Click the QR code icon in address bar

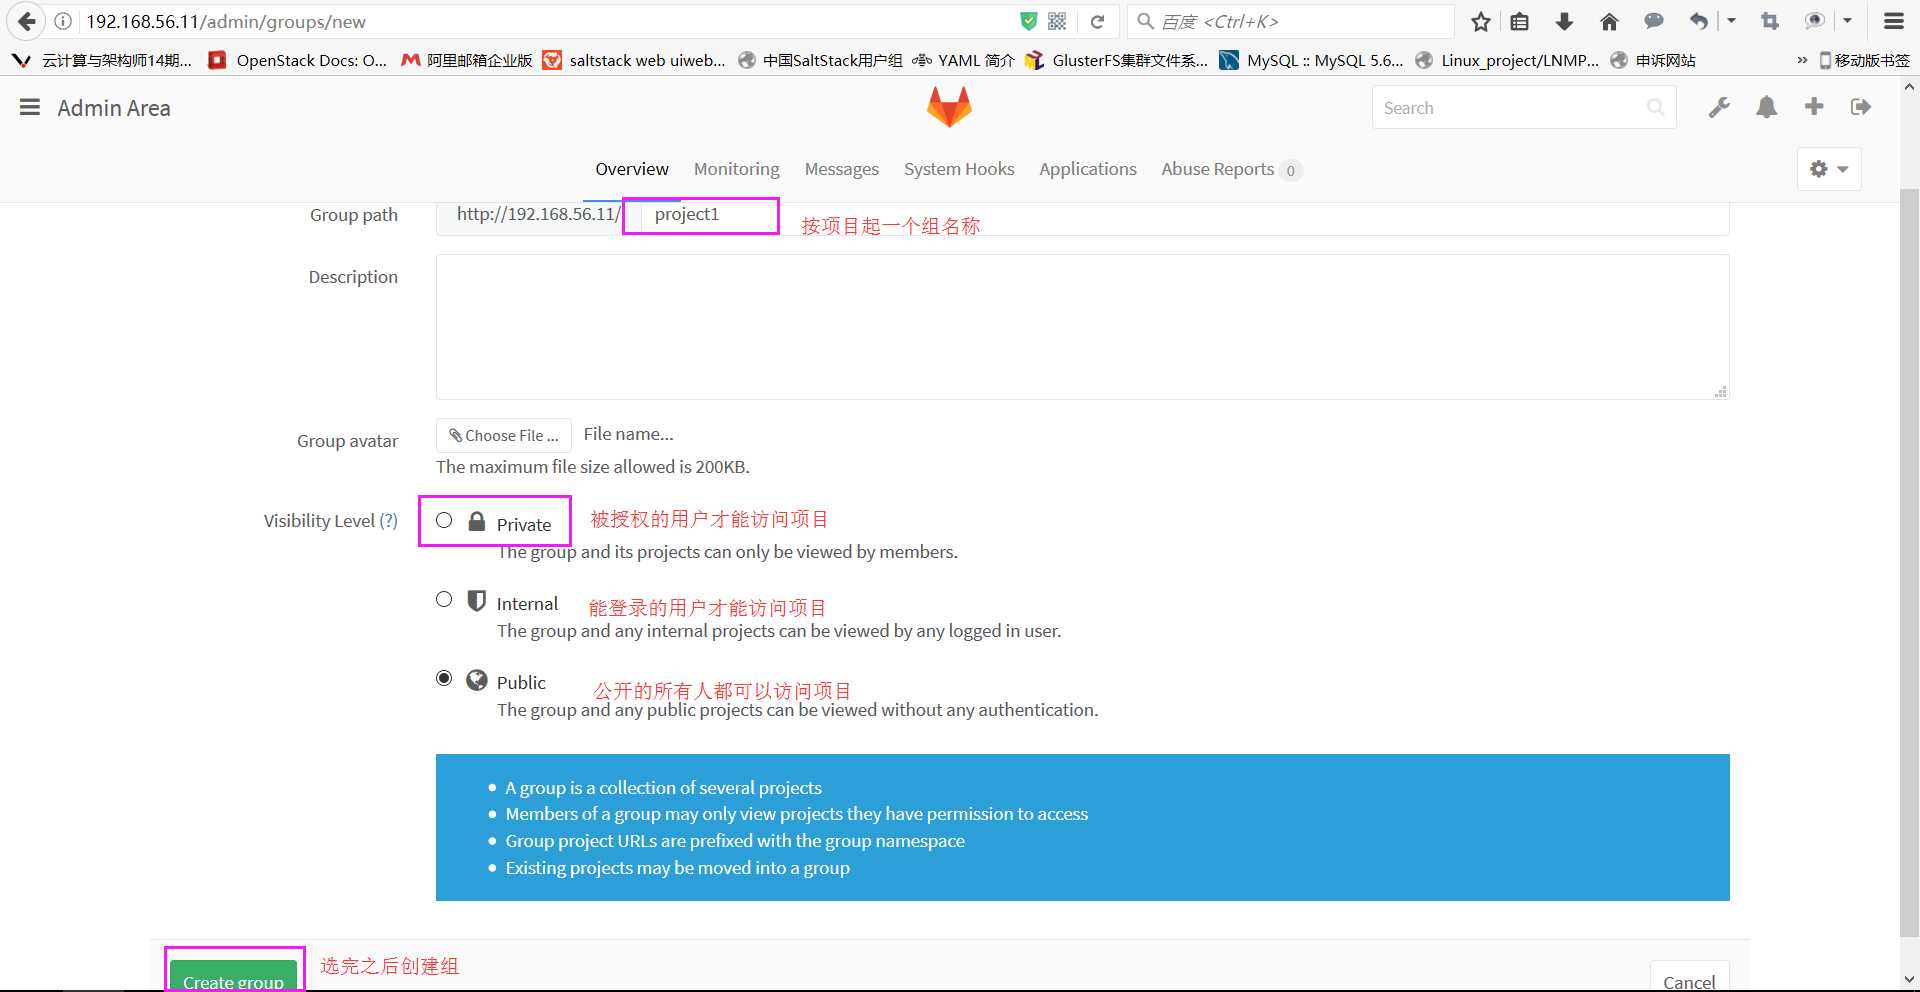(1057, 21)
